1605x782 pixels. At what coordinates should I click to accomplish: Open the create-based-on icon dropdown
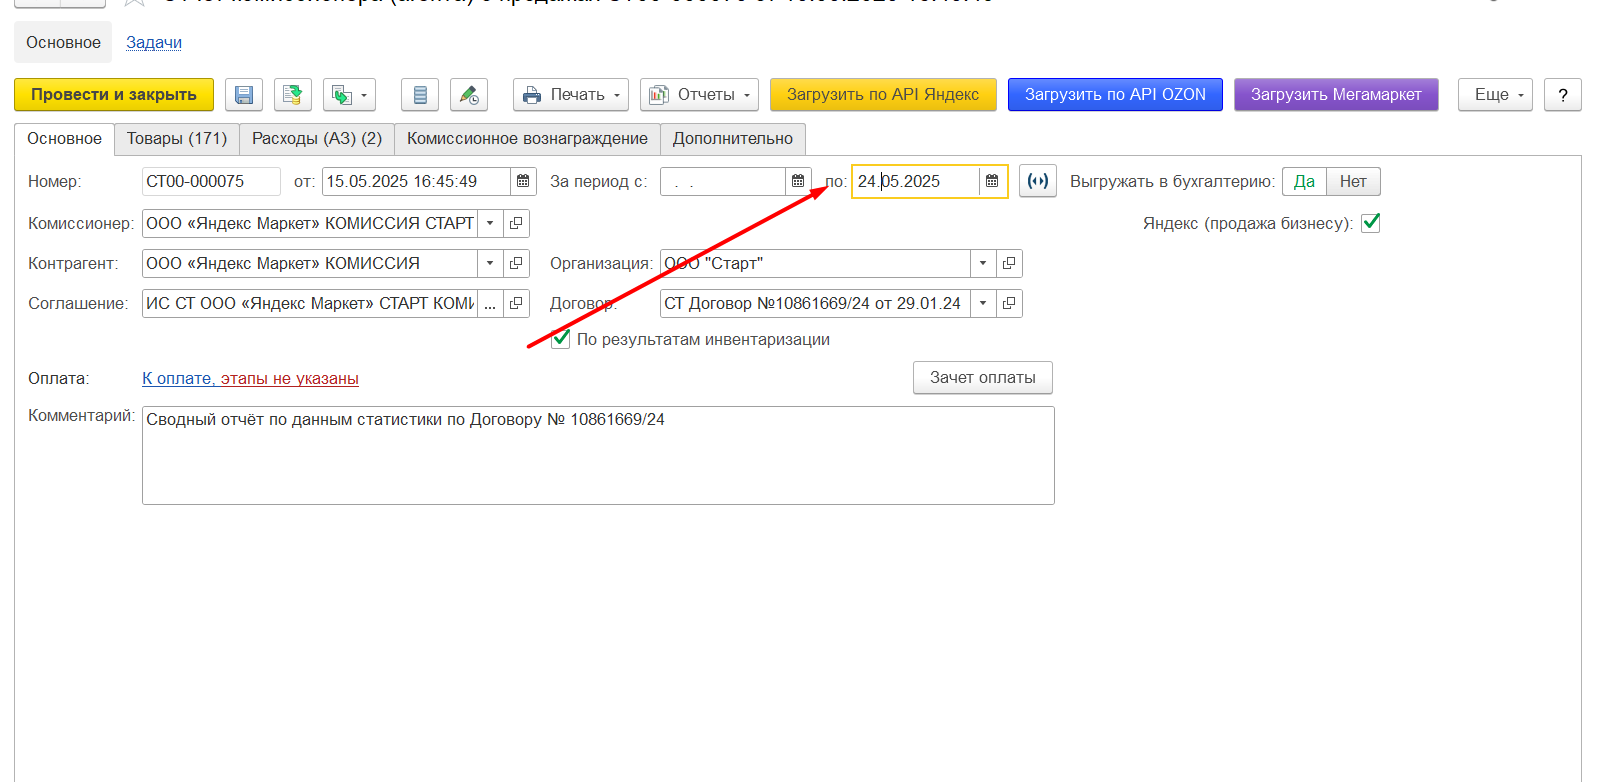click(349, 95)
